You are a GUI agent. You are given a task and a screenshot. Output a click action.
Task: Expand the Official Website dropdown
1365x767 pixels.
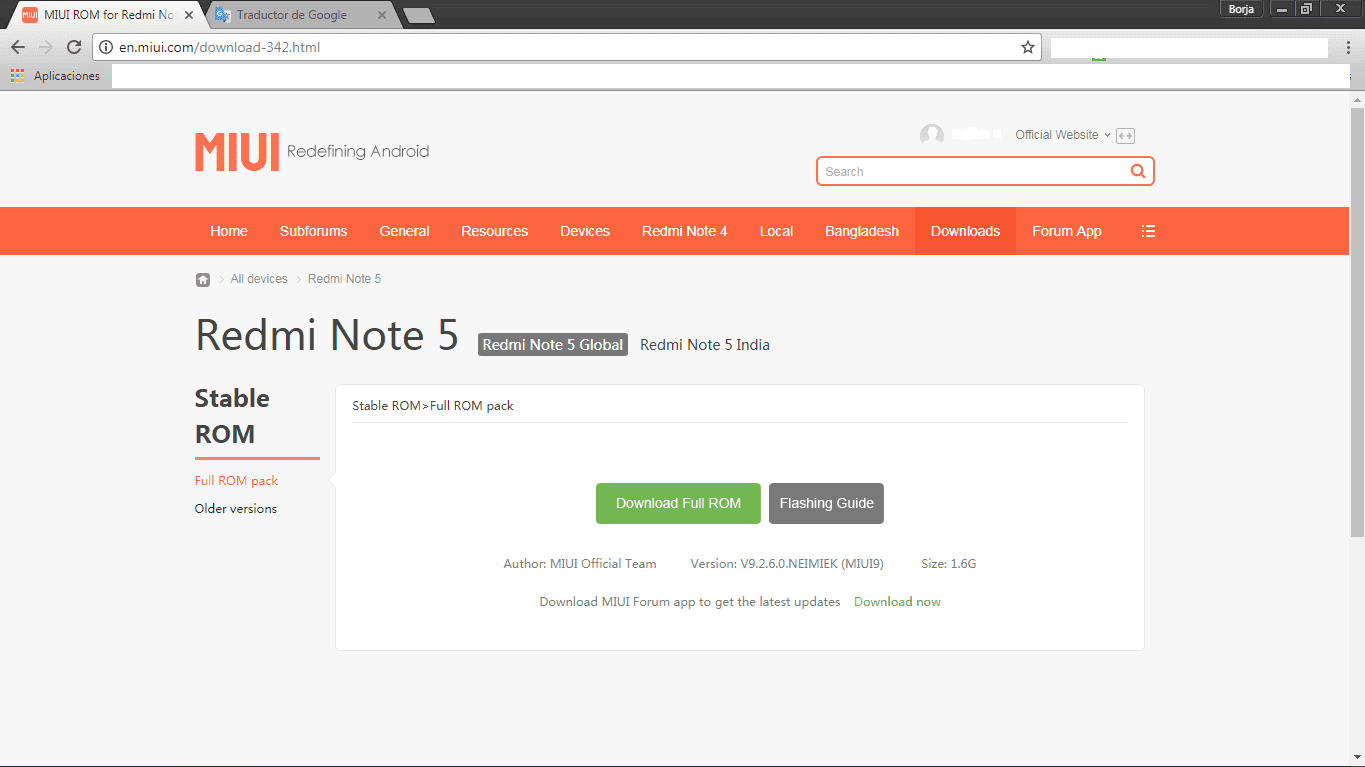pyautogui.click(x=1063, y=135)
